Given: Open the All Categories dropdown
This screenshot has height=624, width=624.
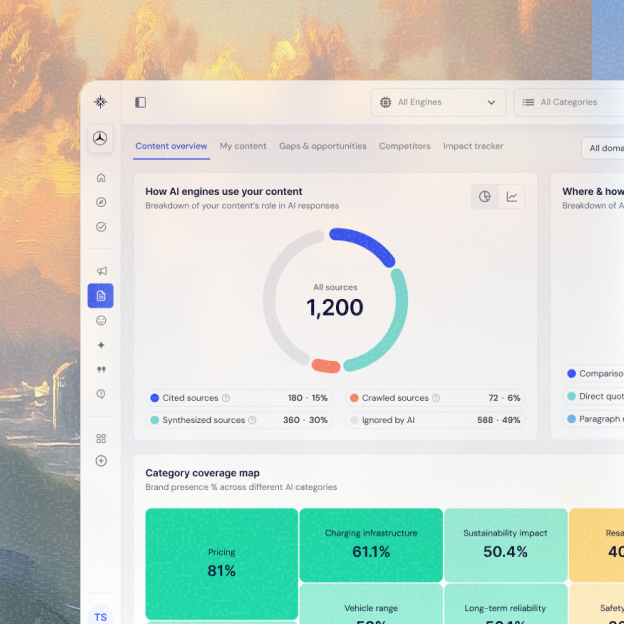Looking at the screenshot, I should [569, 102].
